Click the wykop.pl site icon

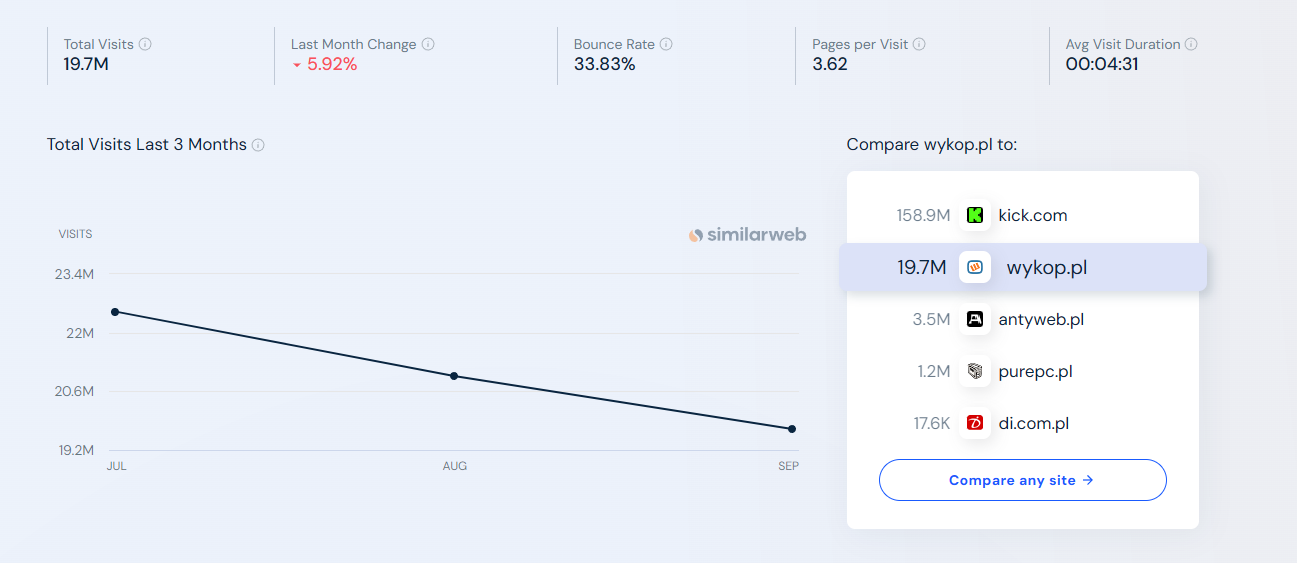pos(975,267)
